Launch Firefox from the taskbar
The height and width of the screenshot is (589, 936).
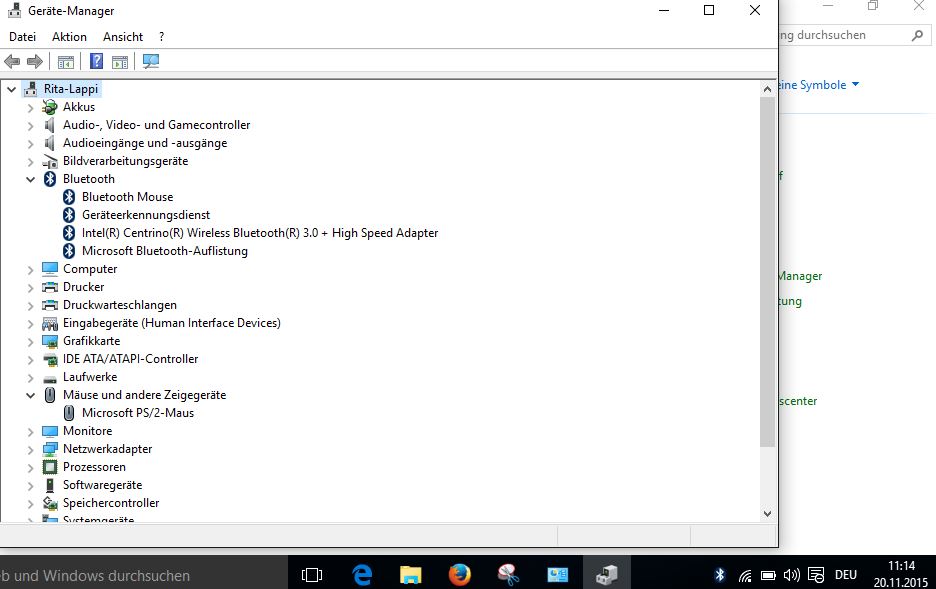coord(460,574)
